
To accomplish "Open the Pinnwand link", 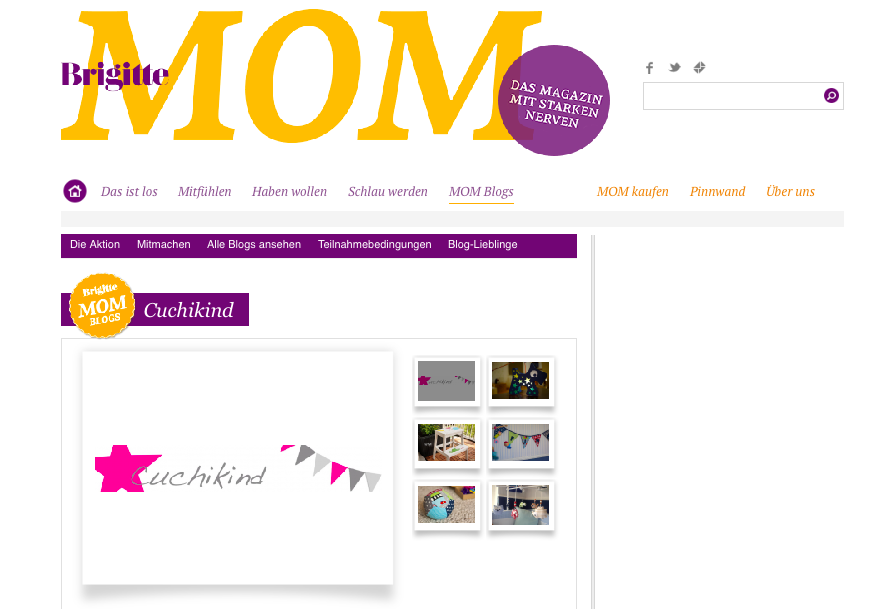I will [x=718, y=192].
